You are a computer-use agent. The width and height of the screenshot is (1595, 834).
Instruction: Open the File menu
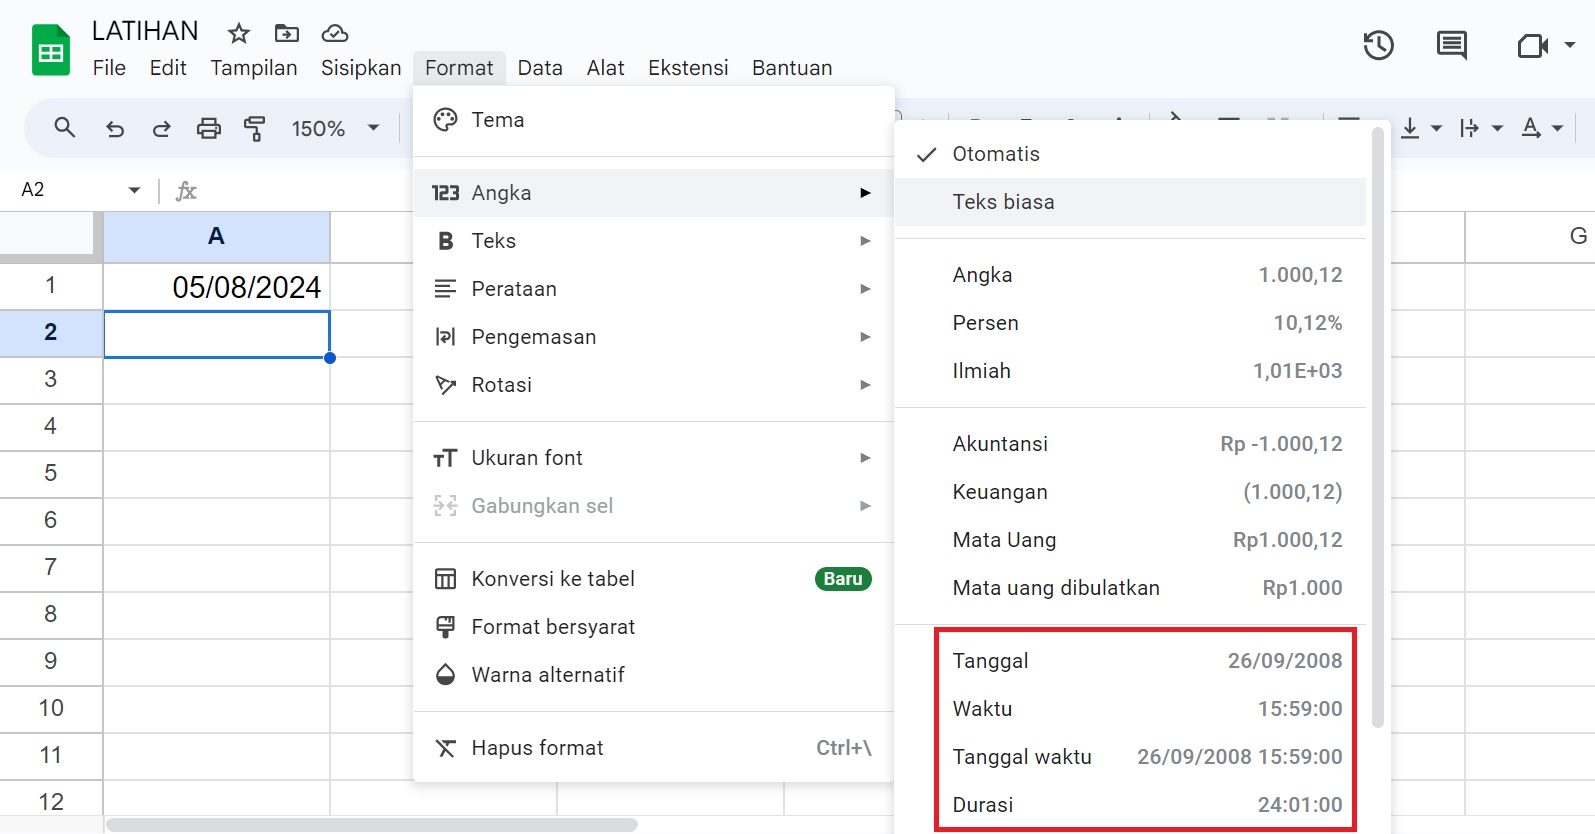click(x=109, y=68)
